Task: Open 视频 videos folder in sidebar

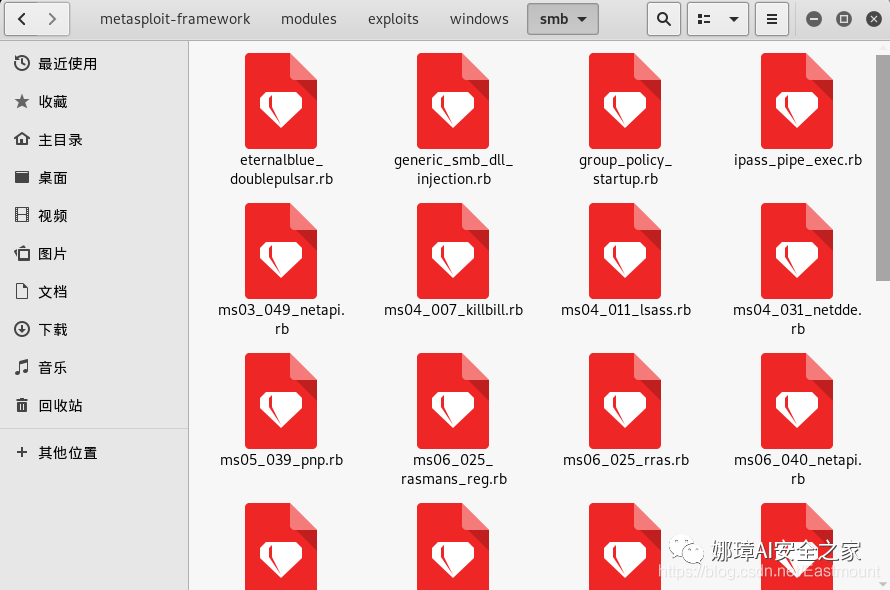Action: point(94,216)
